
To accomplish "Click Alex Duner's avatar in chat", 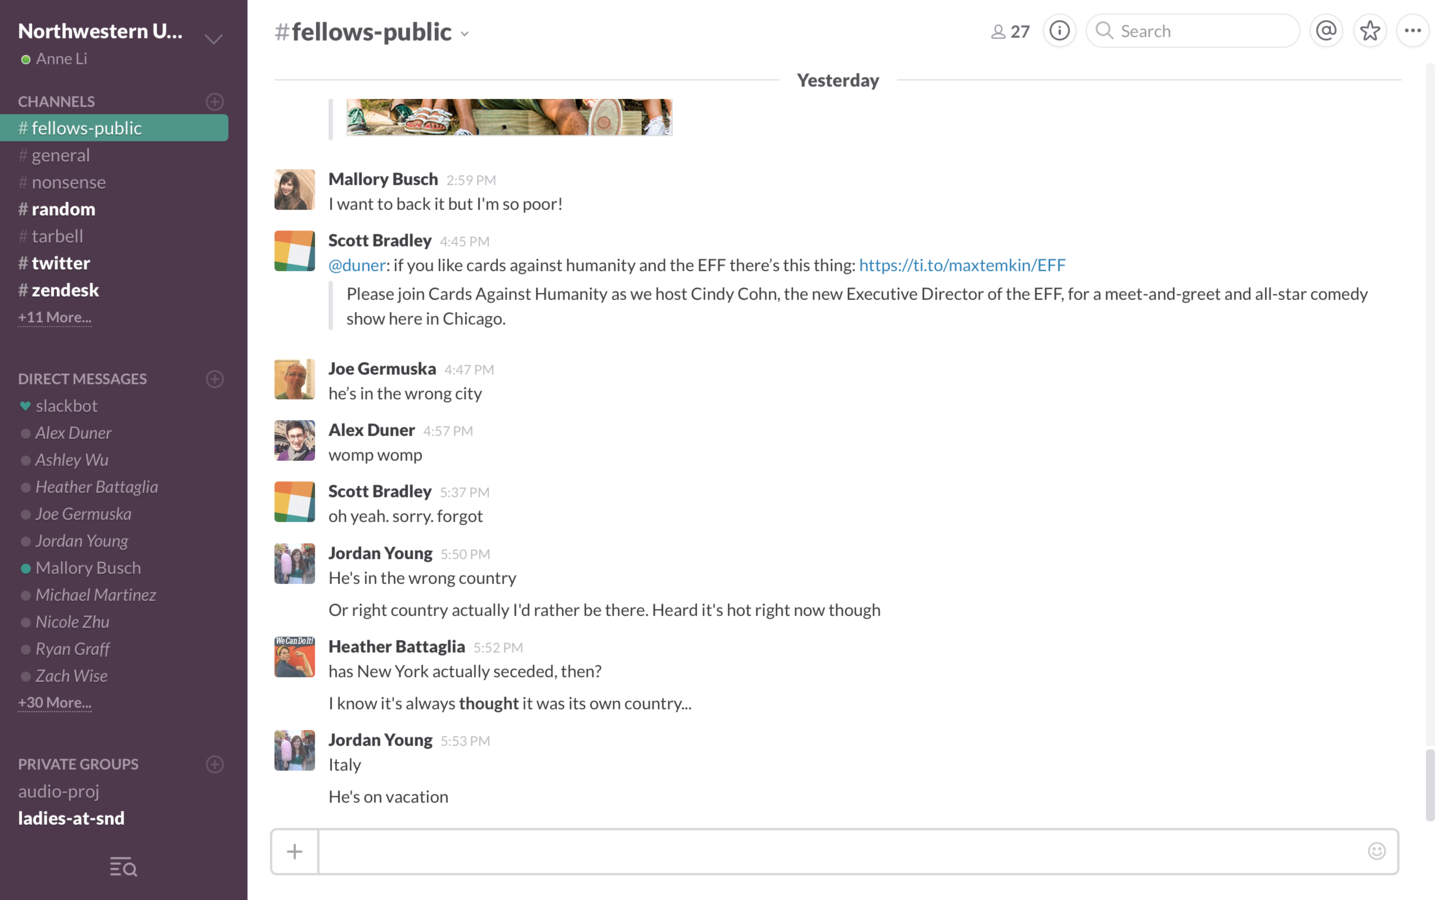I will pos(294,440).
